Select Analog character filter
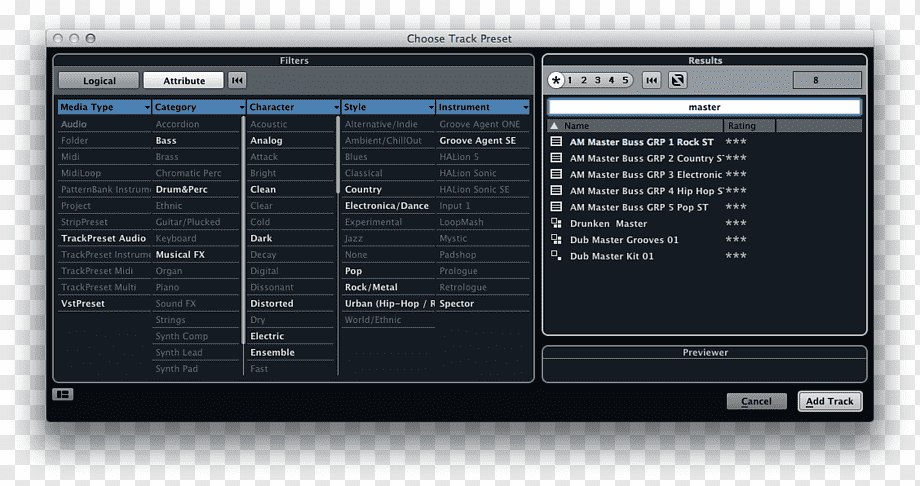Image resolution: width=920 pixels, height=486 pixels. pos(266,140)
